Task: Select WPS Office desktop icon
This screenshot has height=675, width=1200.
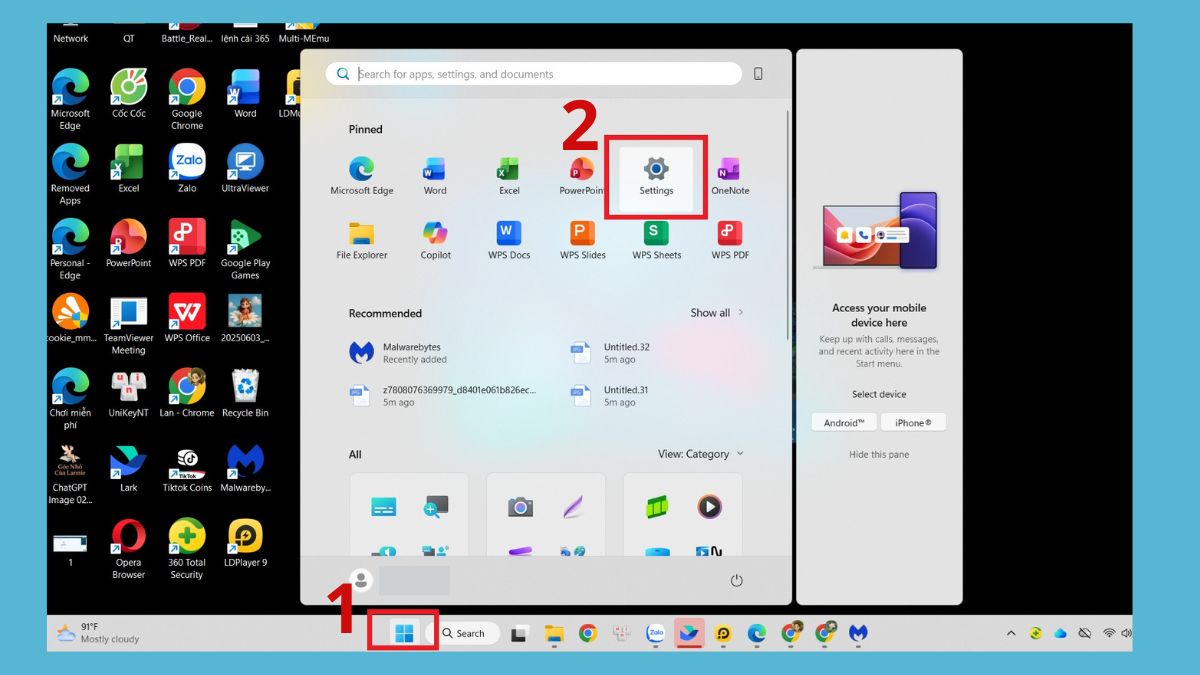Action: [x=187, y=319]
